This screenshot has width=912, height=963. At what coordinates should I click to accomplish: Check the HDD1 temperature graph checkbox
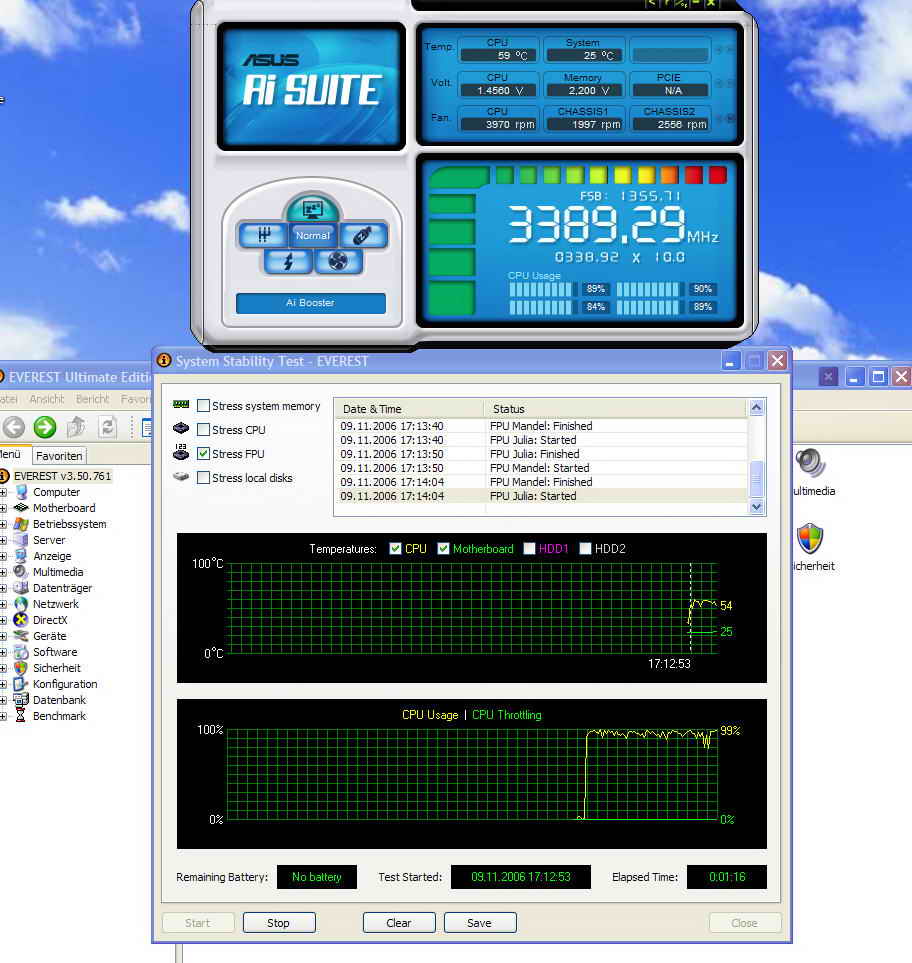pos(529,548)
